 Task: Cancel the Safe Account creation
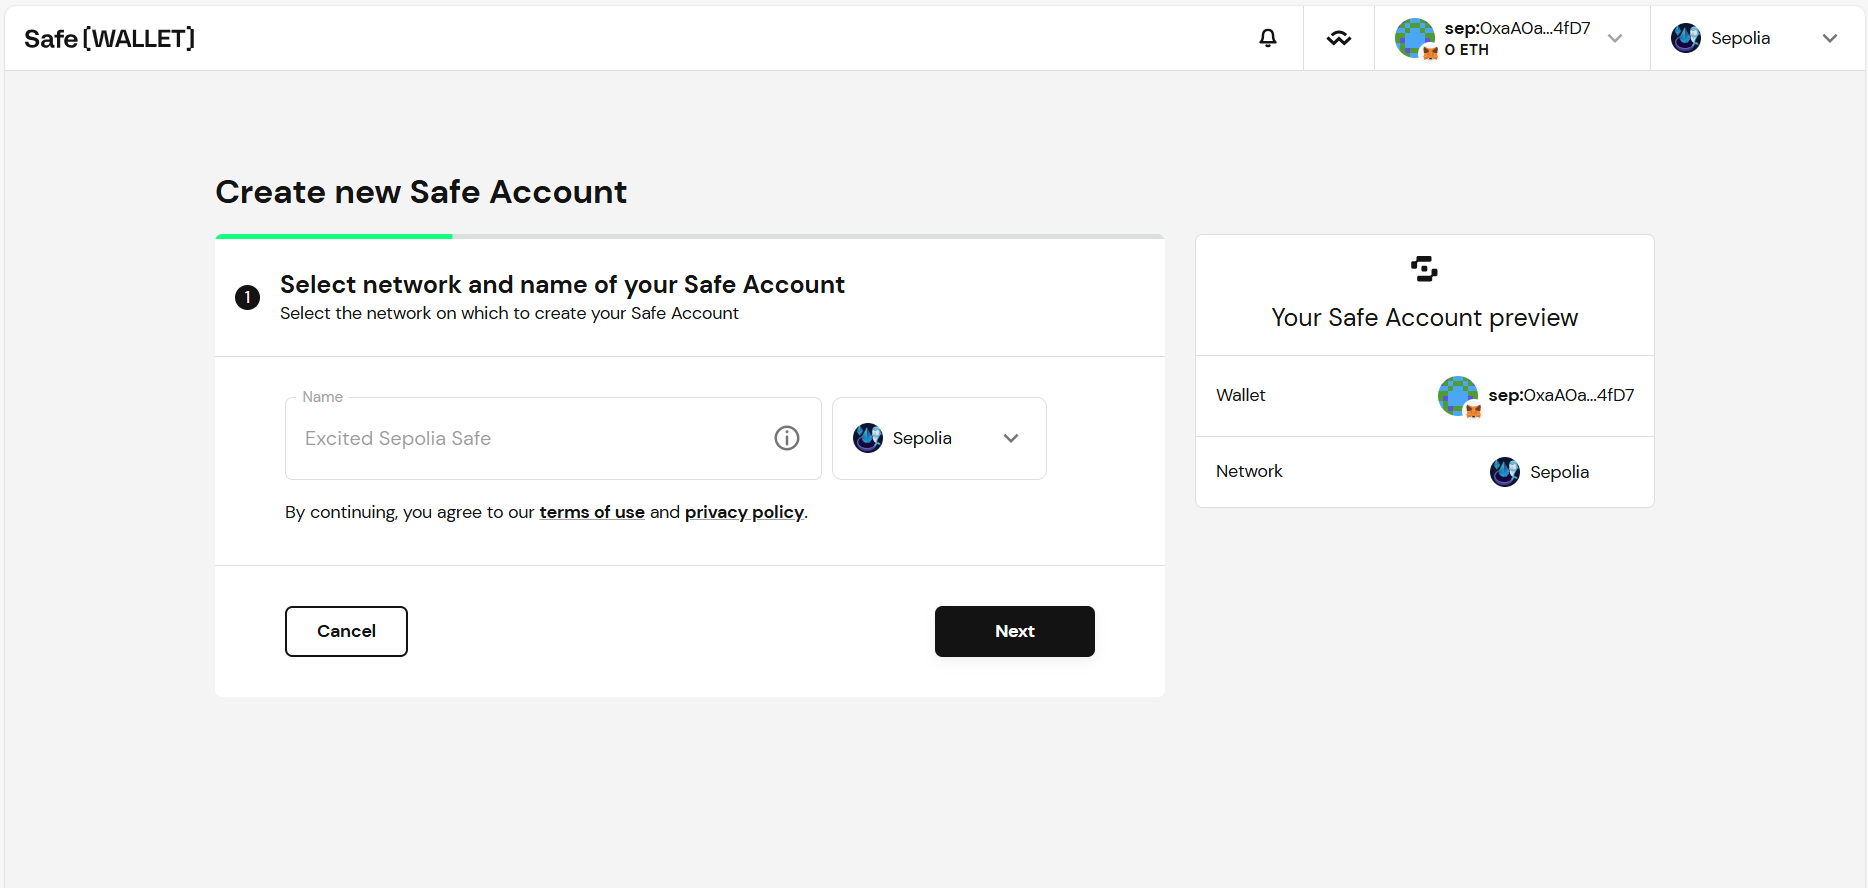346,631
